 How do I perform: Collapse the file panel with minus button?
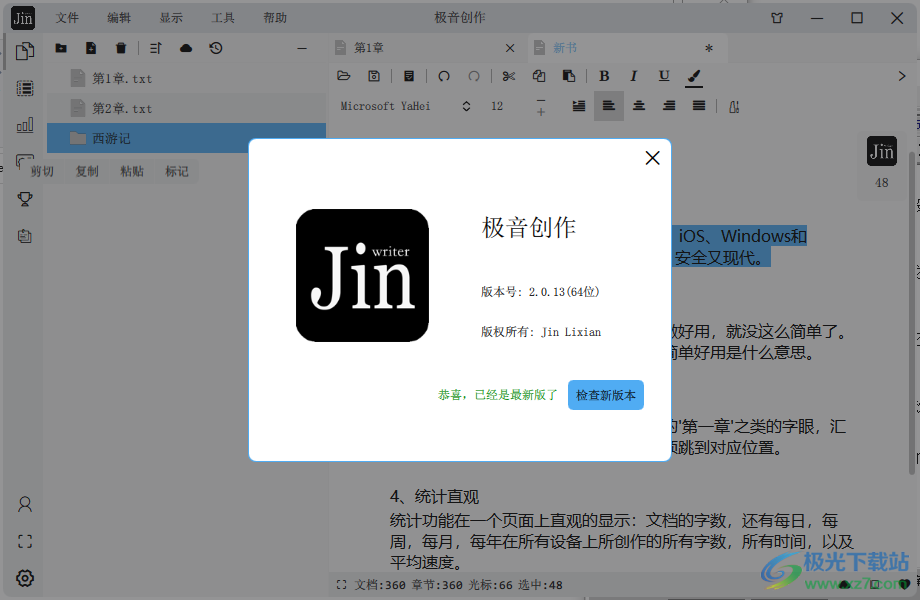tap(302, 48)
